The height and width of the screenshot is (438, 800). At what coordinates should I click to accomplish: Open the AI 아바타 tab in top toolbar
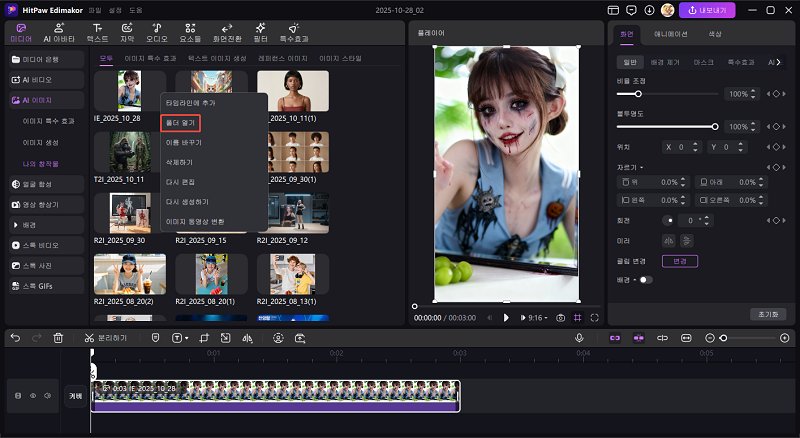(x=58, y=32)
